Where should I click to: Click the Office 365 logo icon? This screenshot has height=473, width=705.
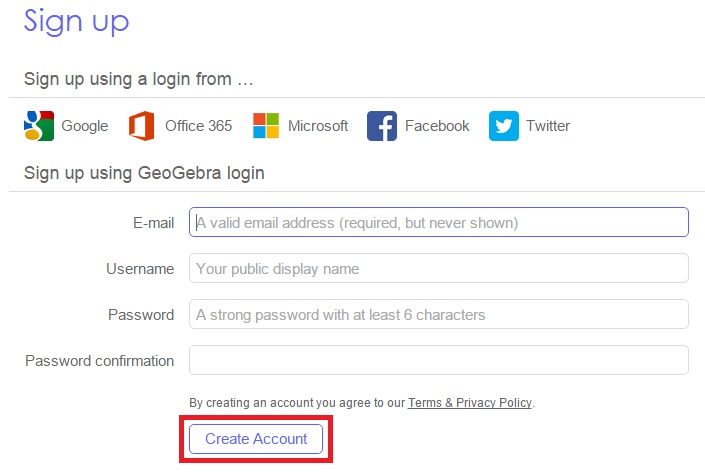(142, 126)
